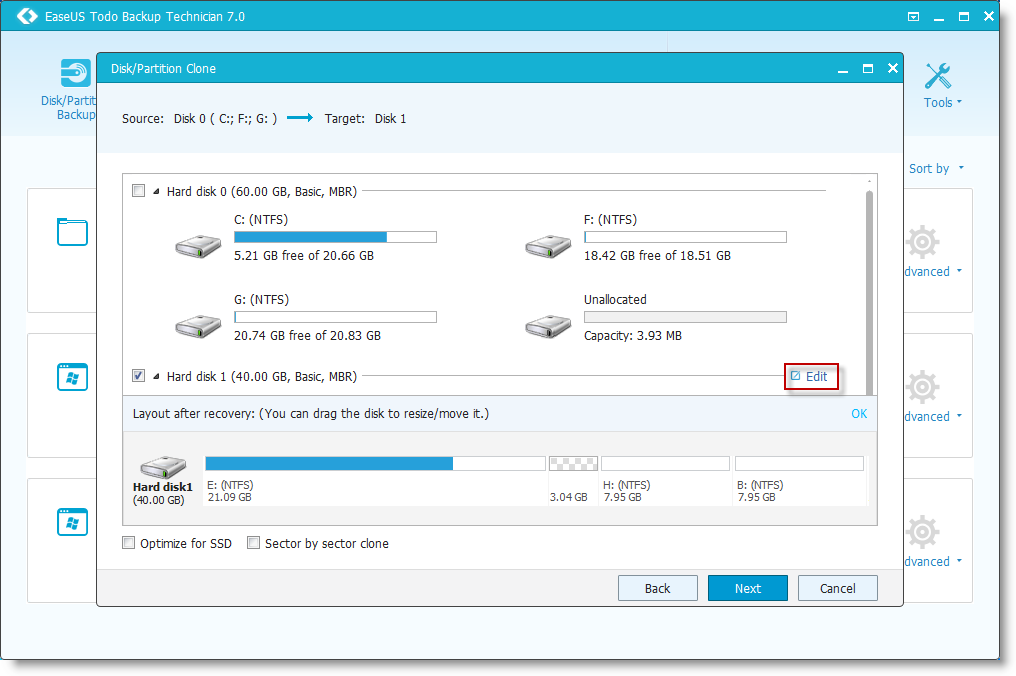Open the Sort by dropdown
1016x676 pixels.
click(x=936, y=169)
